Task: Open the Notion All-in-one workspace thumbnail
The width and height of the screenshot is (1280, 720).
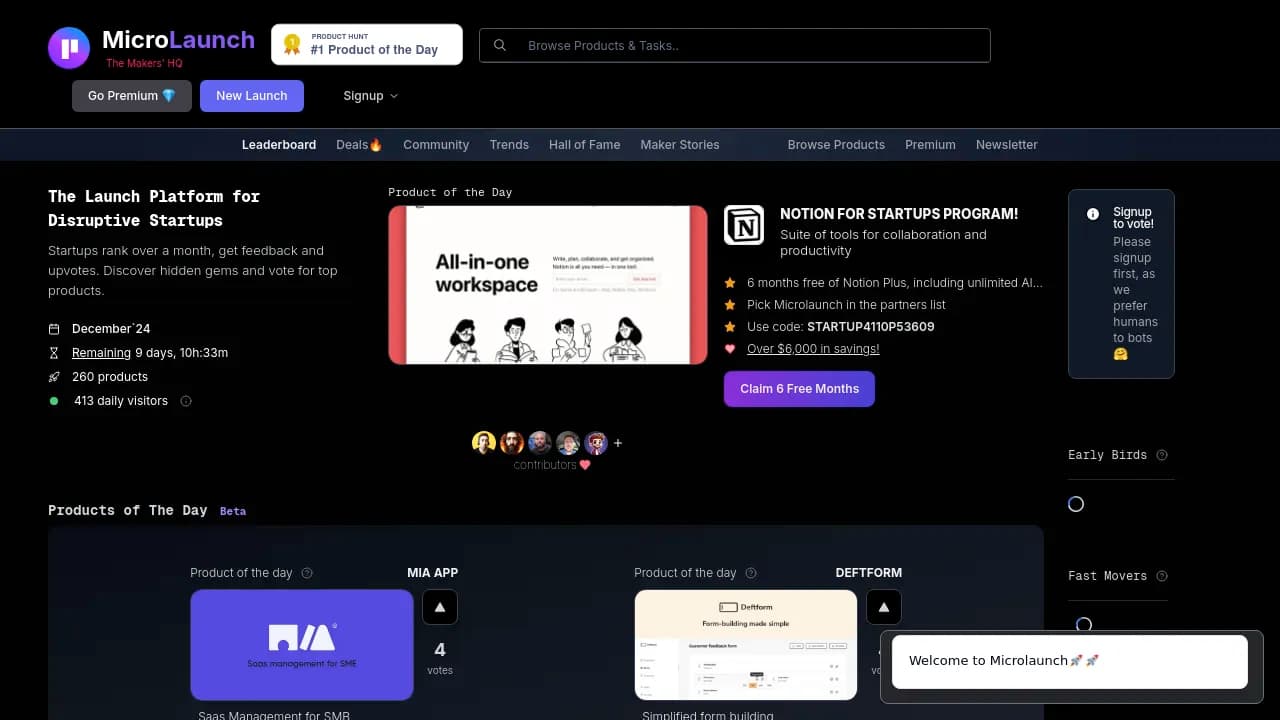Action: (x=548, y=285)
